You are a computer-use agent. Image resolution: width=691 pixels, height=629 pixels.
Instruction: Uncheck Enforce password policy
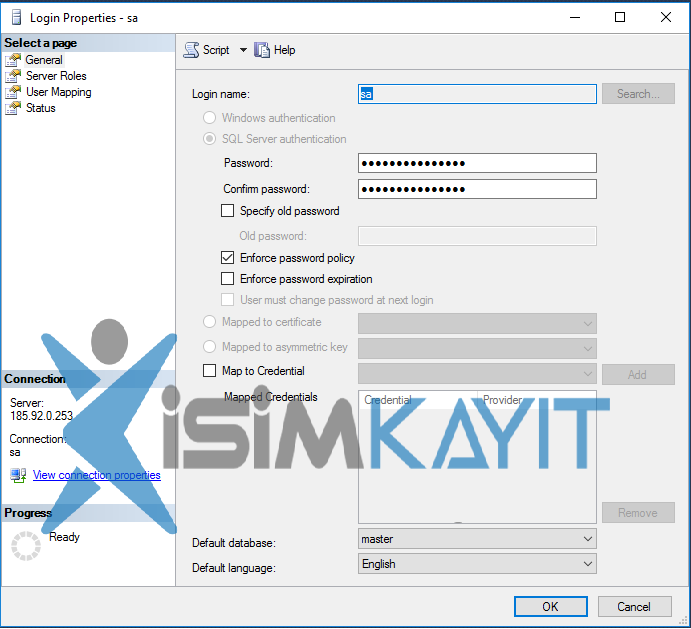click(227, 258)
